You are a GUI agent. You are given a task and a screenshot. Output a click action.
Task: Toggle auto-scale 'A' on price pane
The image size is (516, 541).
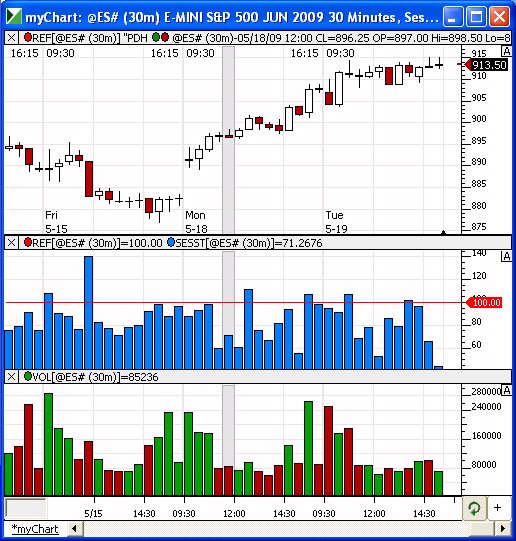[x=506, y=51]
